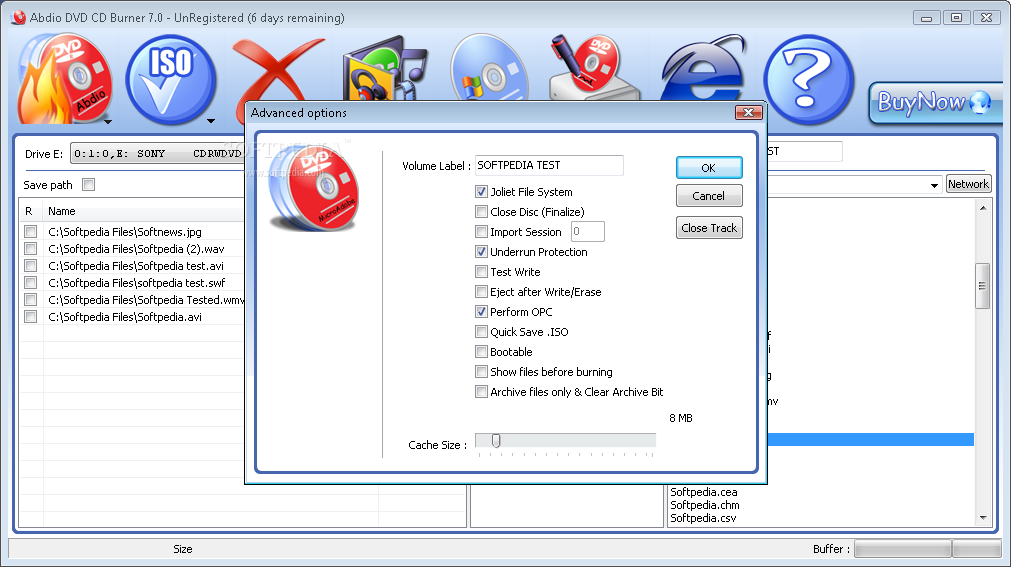Click the BuyNow button
This screenshot has width=1011, height=567.
coord(935,102)
